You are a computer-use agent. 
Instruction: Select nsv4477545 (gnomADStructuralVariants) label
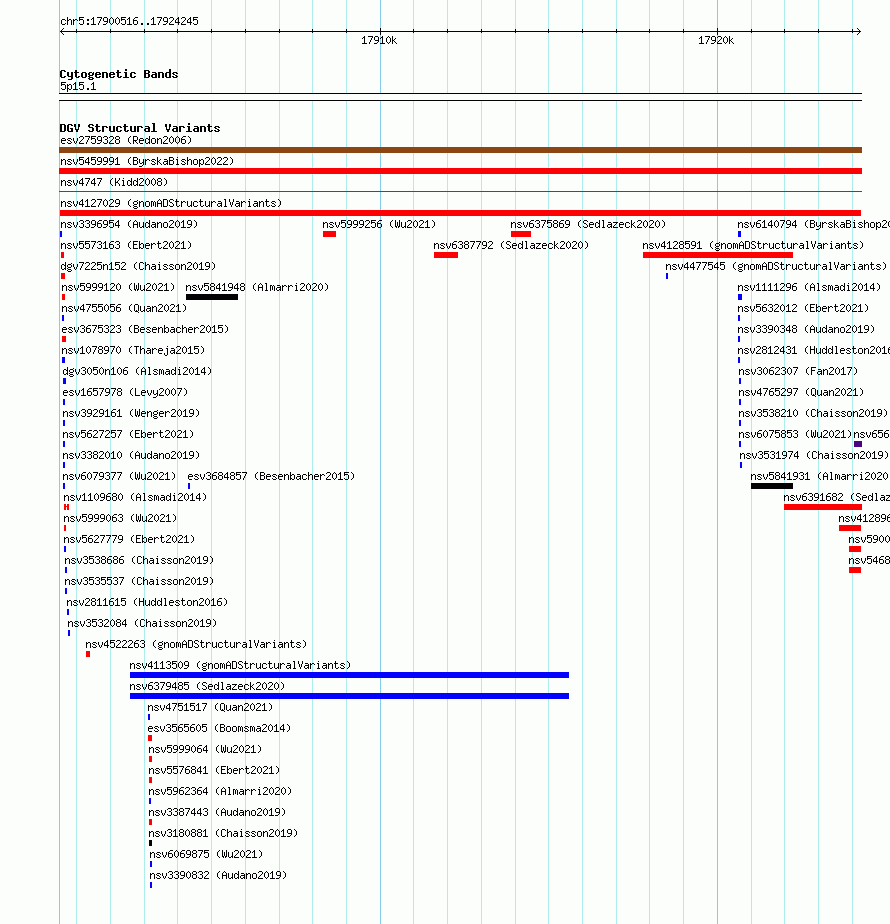(x=776, y=266)
